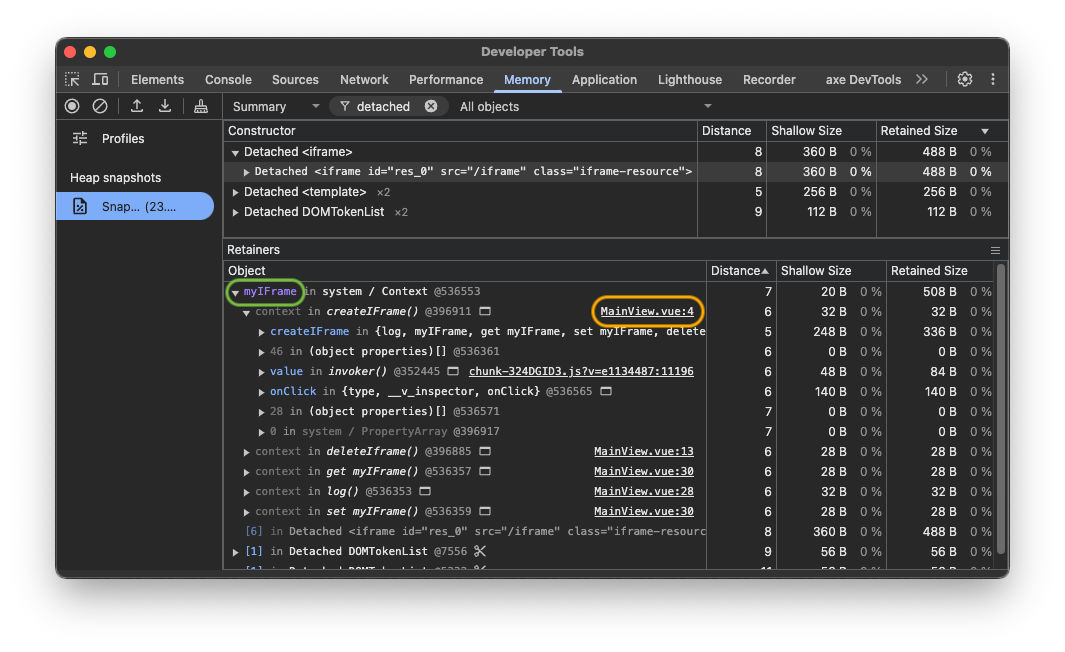Switch to the Performance tab
The image size is (1065, 652).
point(446,79)
